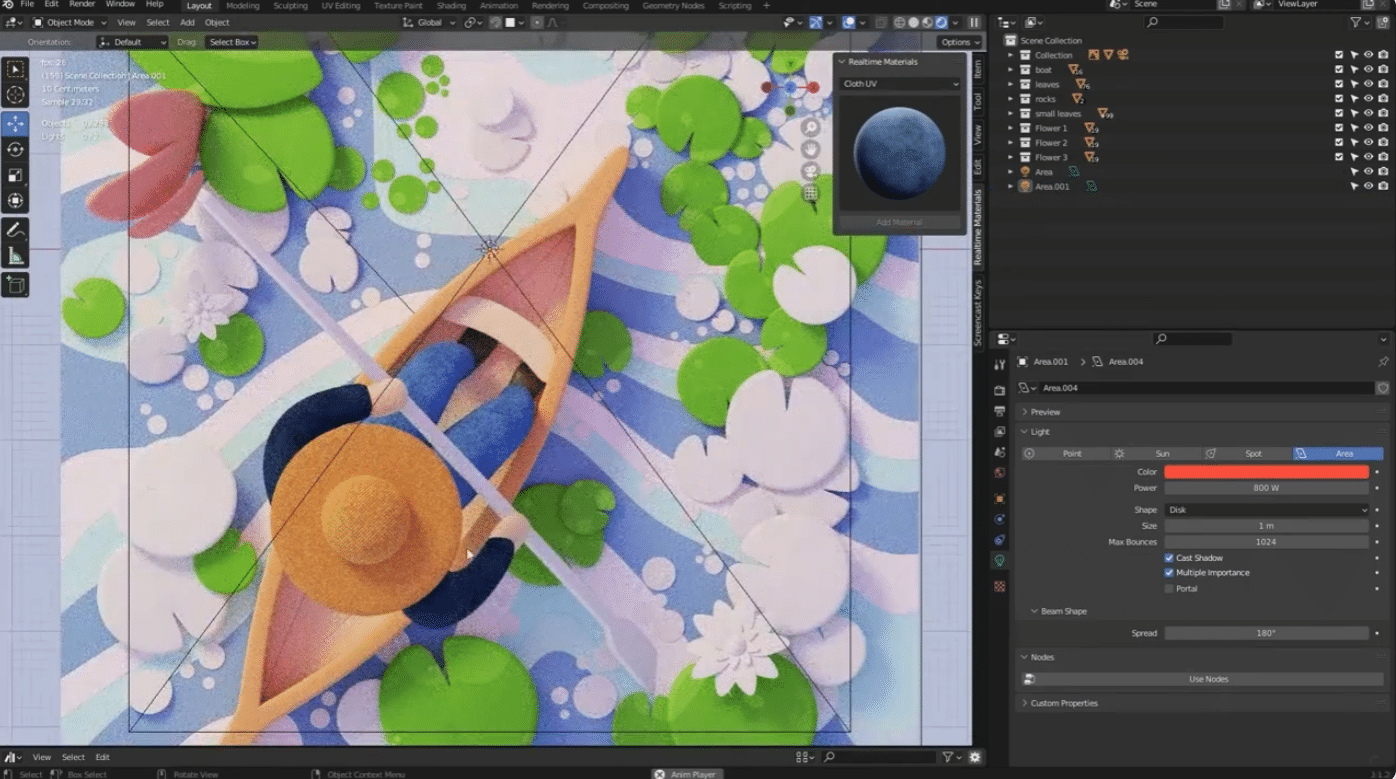Select the Move tool in toolbar

coord(15,123)
